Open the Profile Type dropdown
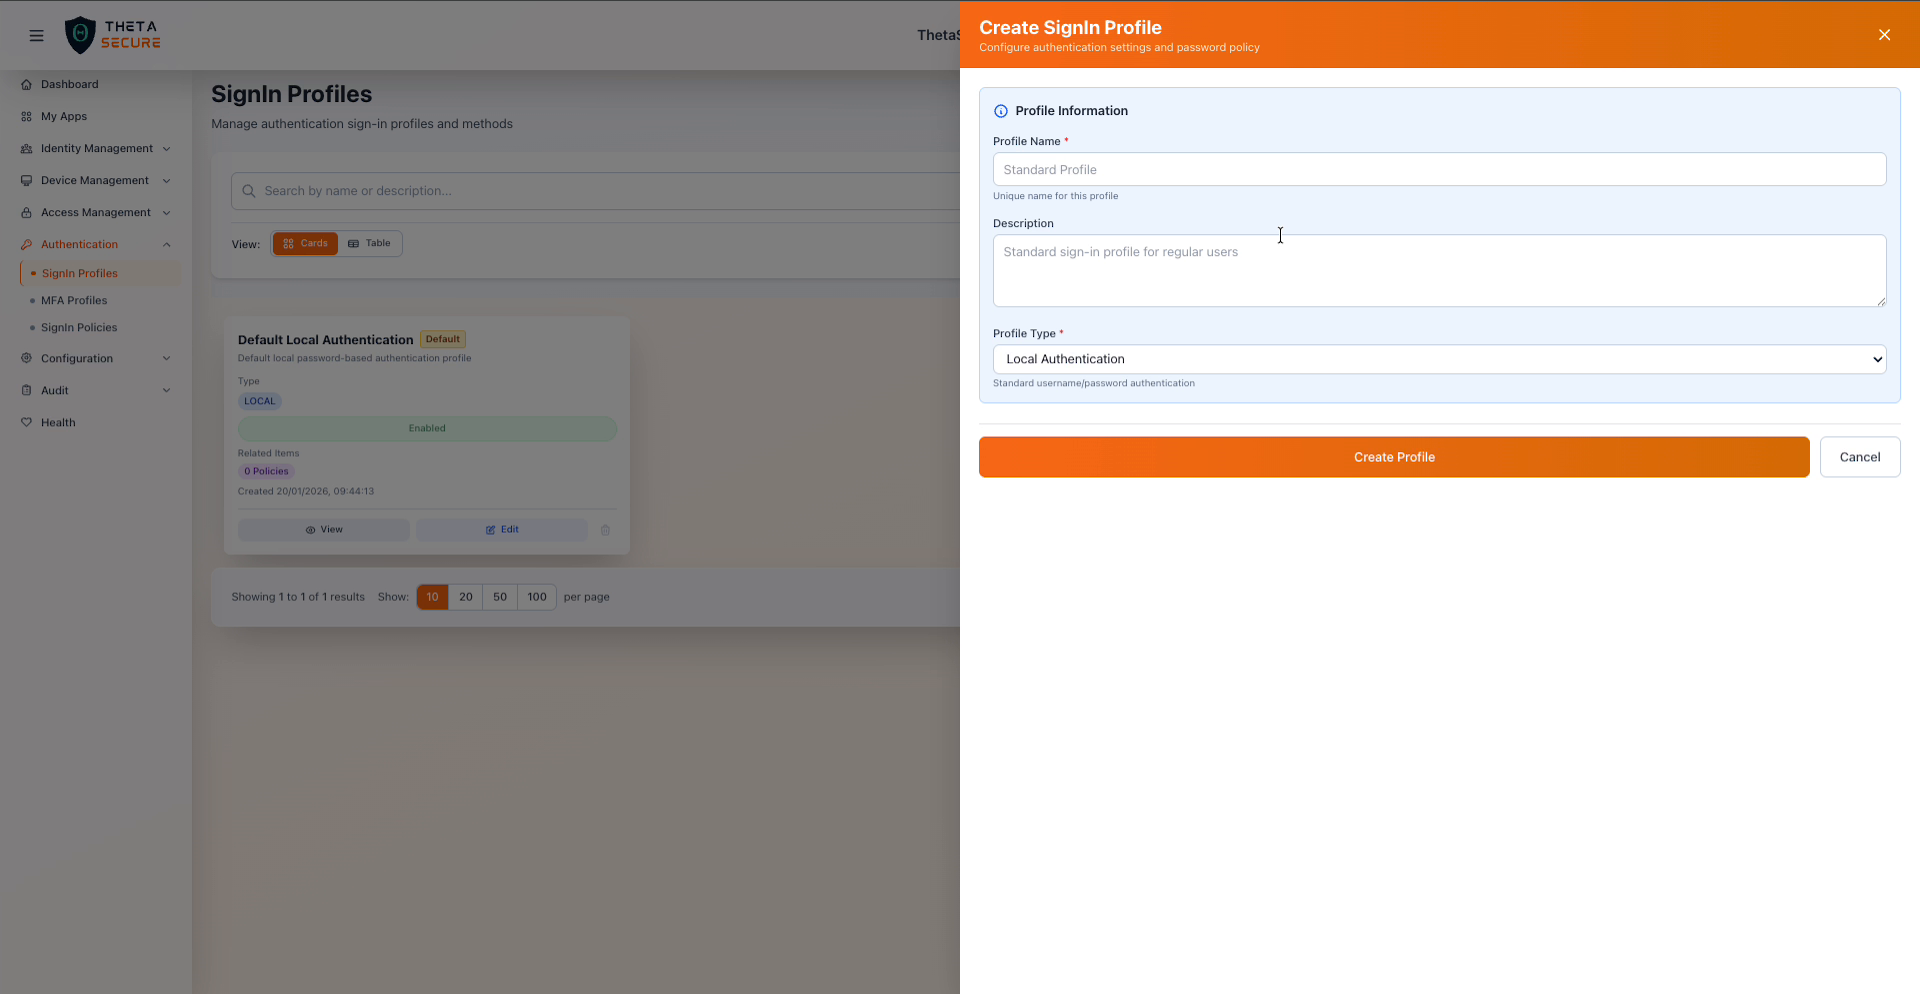 (x=1438, y=359)
